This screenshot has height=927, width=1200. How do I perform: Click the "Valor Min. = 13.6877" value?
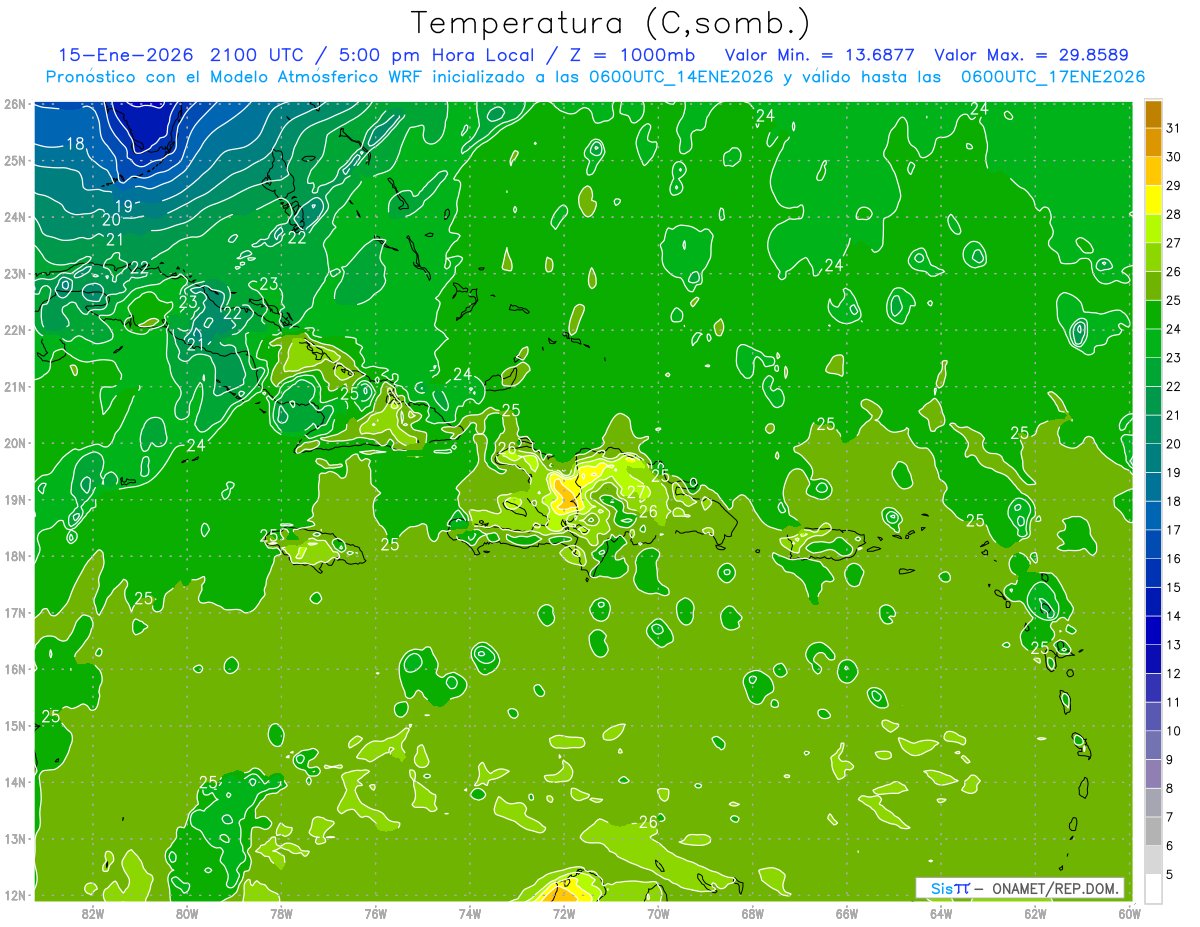[819, 55]
